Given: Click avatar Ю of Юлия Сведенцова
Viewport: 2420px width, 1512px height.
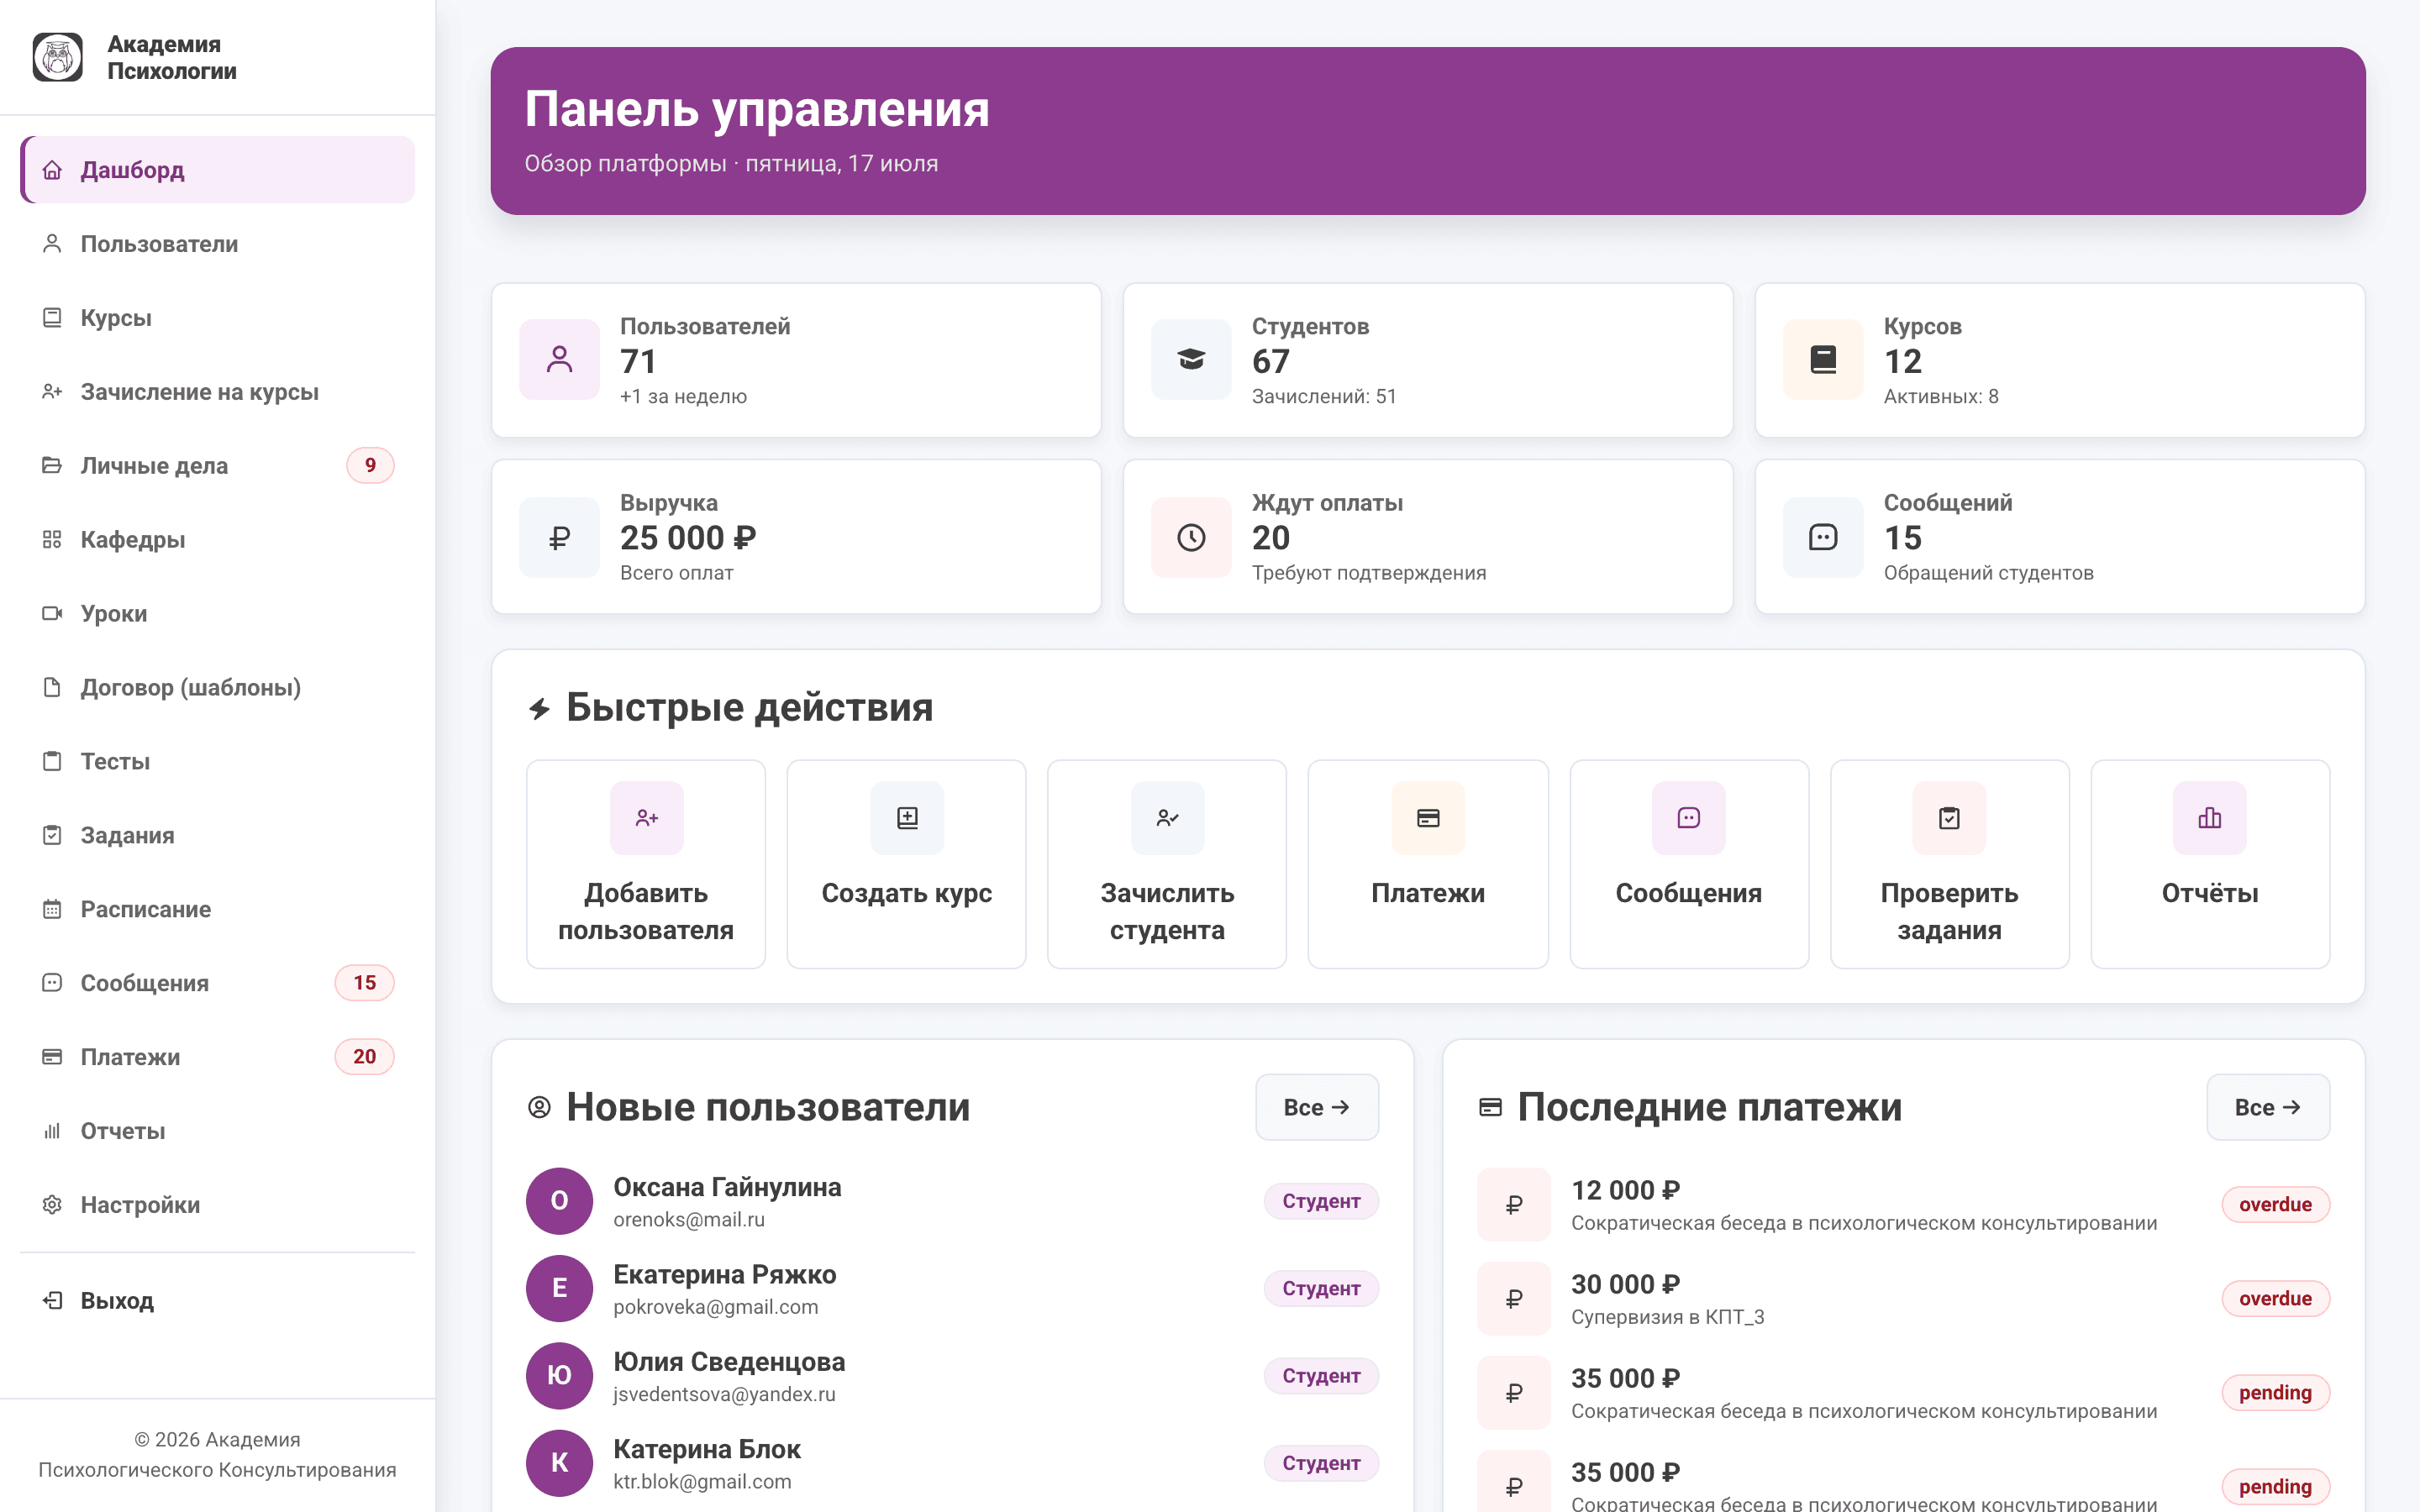Looking at the screenshot, I should click(559, 1376).
